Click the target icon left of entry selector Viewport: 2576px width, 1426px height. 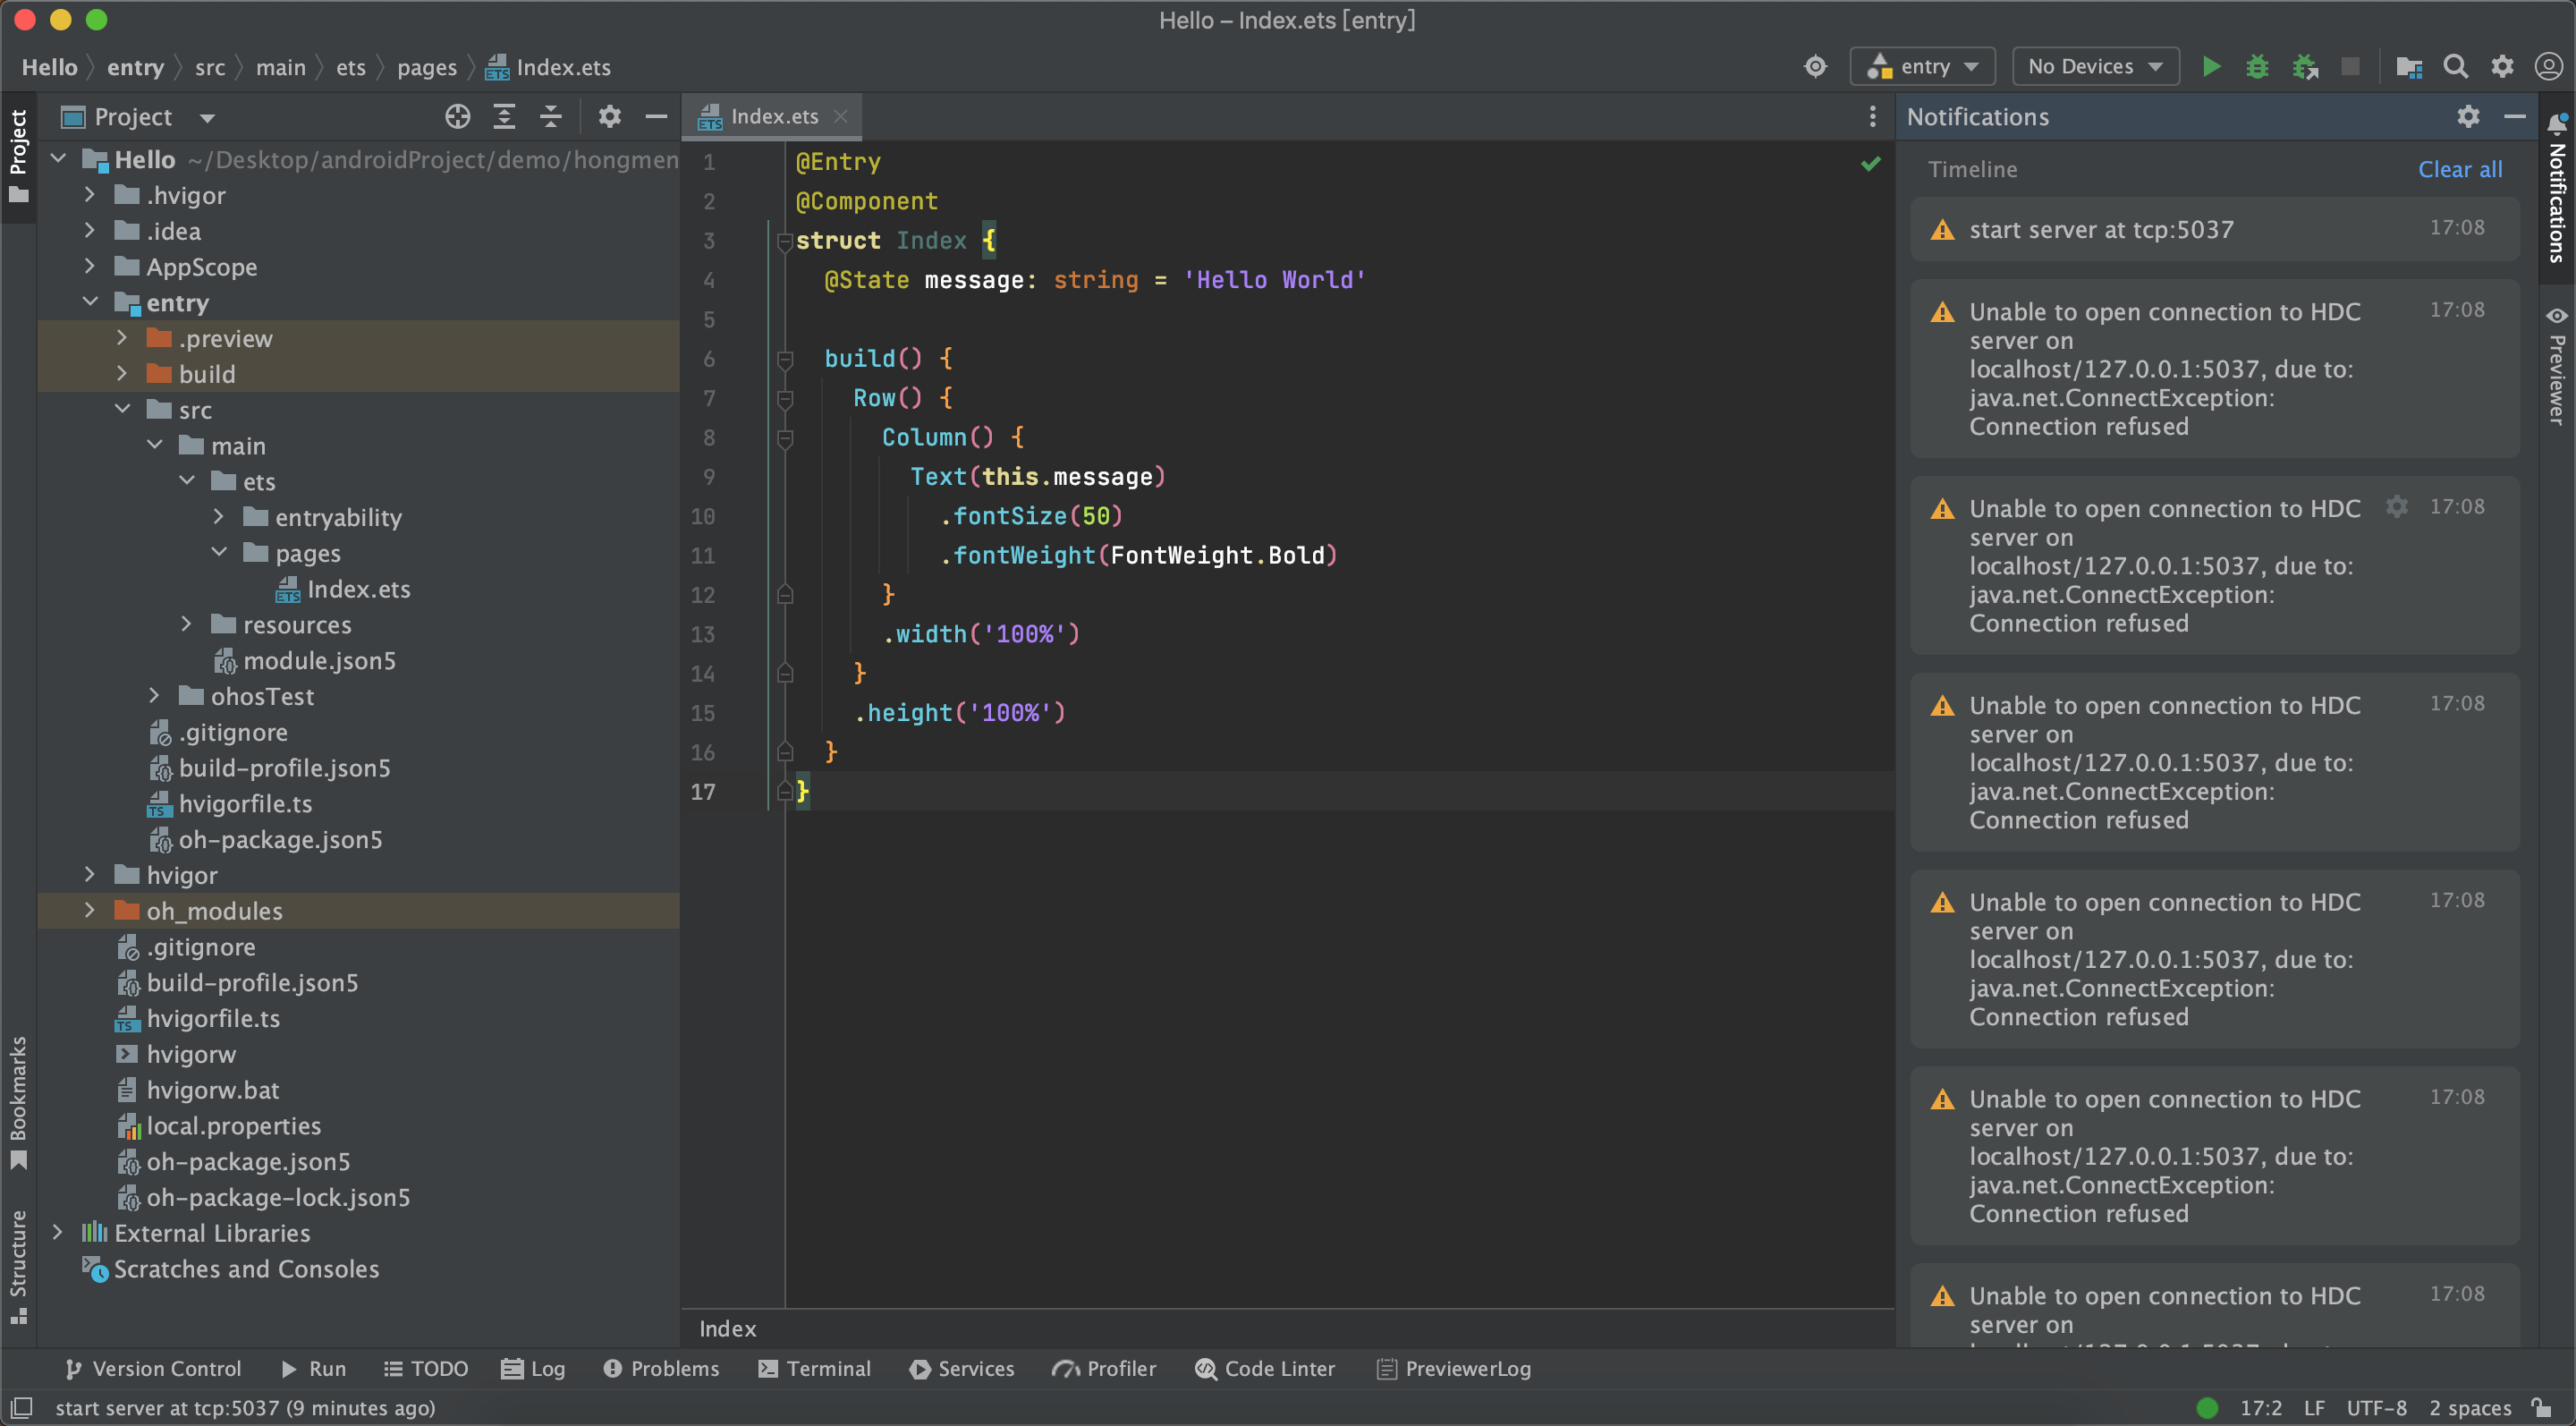[x=1815, y=67]
